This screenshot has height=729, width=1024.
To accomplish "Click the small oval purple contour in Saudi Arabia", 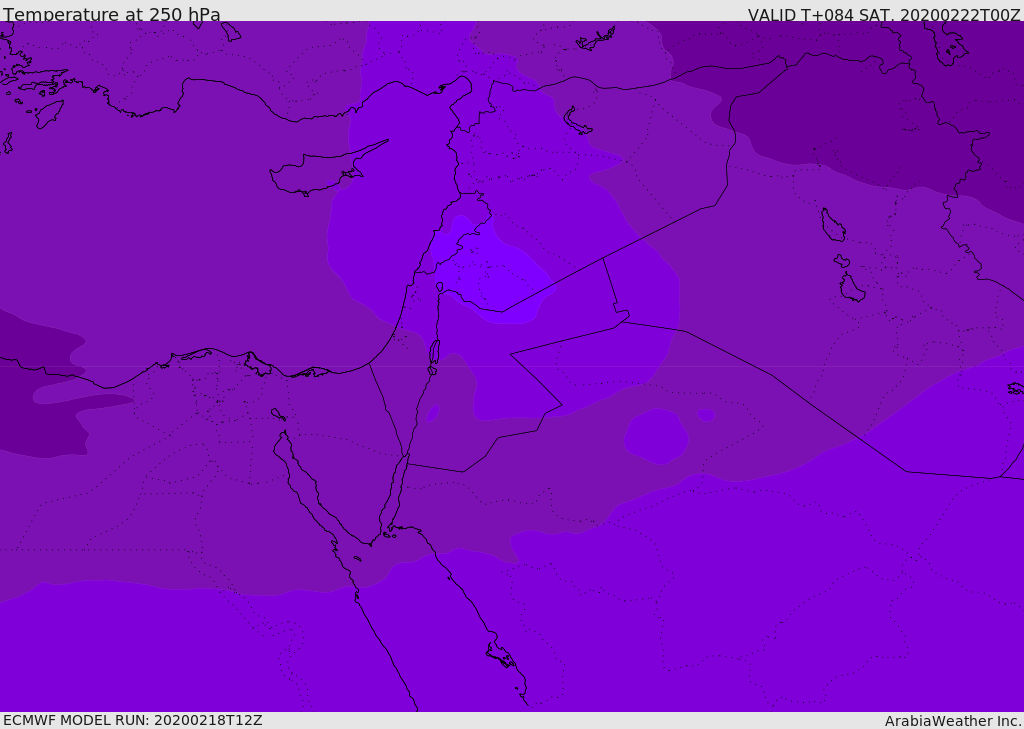I will click(x=705, y=415).
